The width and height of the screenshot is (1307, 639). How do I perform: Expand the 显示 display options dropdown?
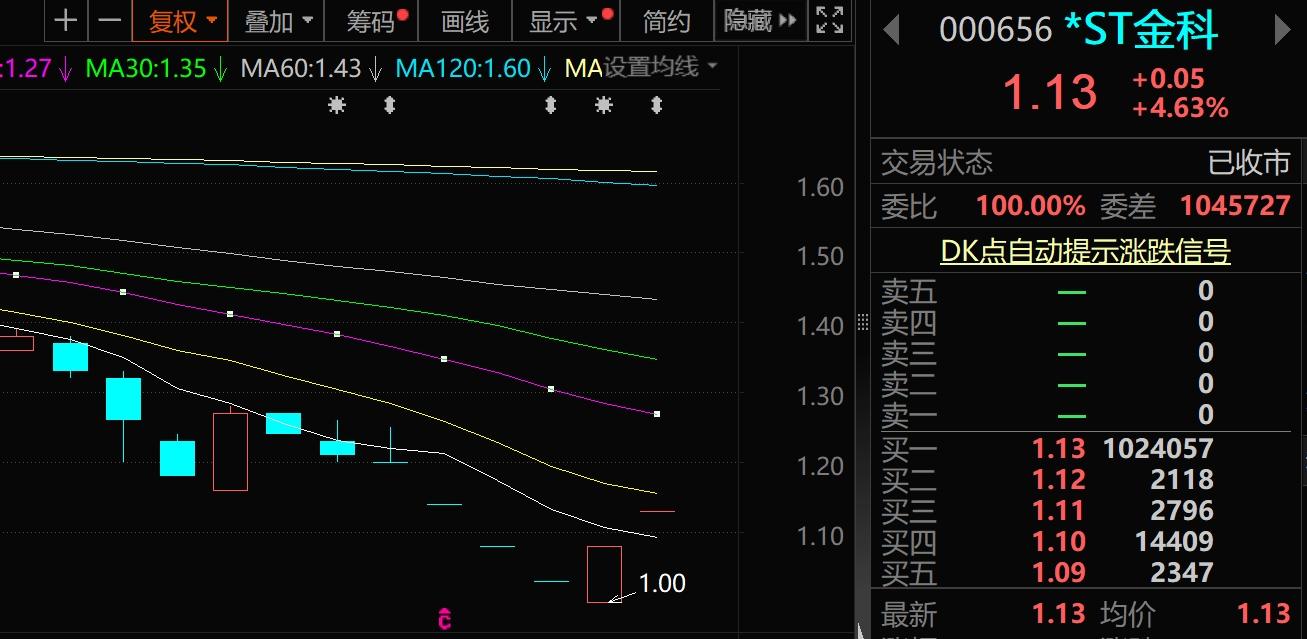[567, 20]
